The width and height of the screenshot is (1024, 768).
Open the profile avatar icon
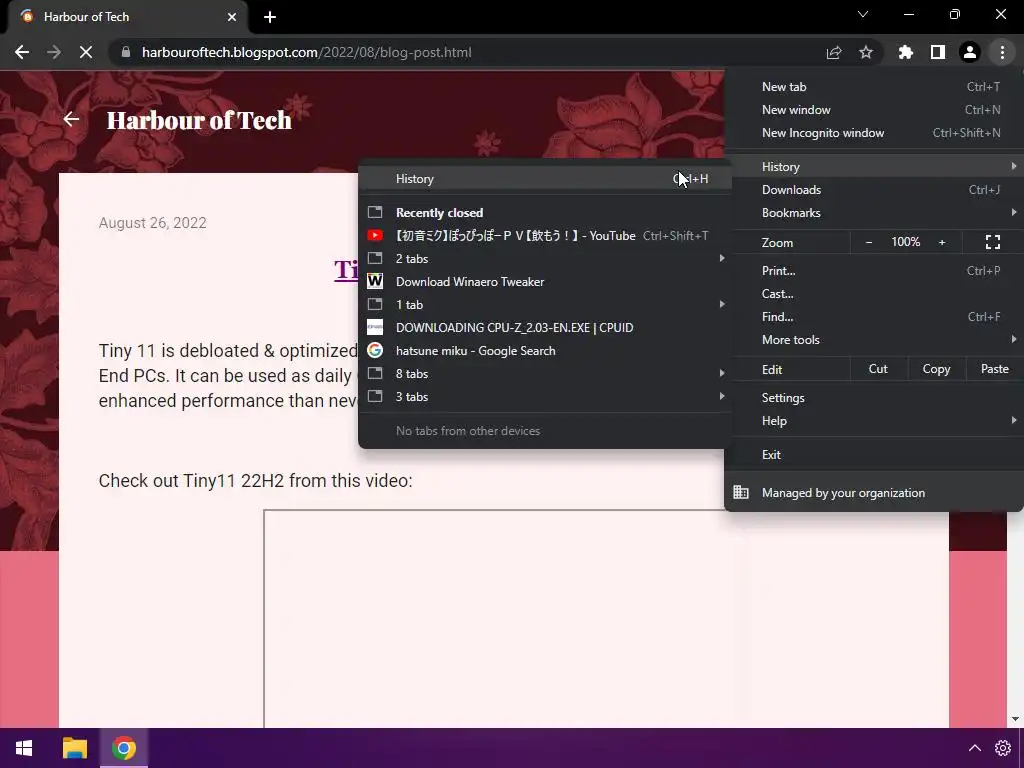click(x=970, y=52)
